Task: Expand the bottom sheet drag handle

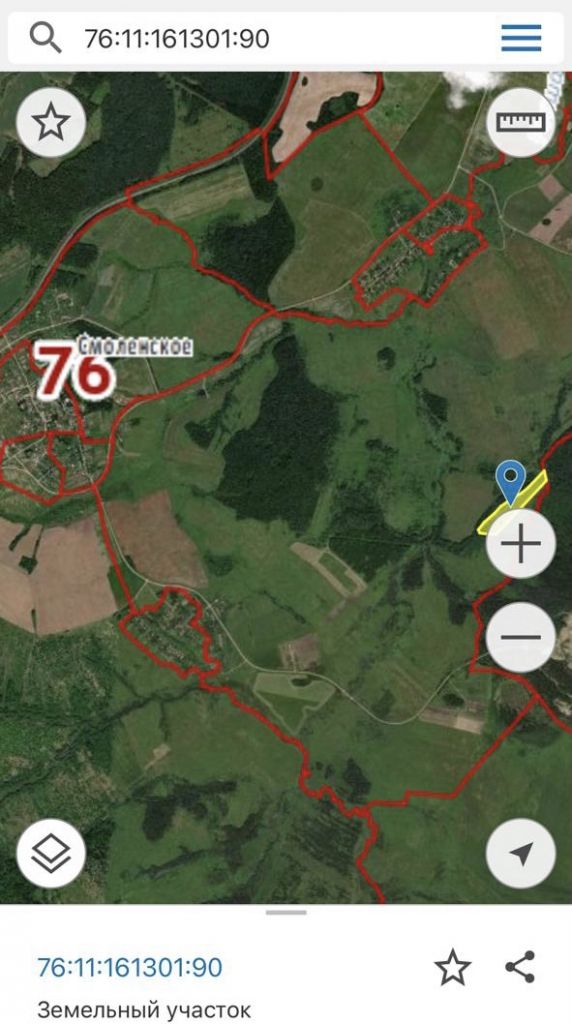Action: coord(286,912)
